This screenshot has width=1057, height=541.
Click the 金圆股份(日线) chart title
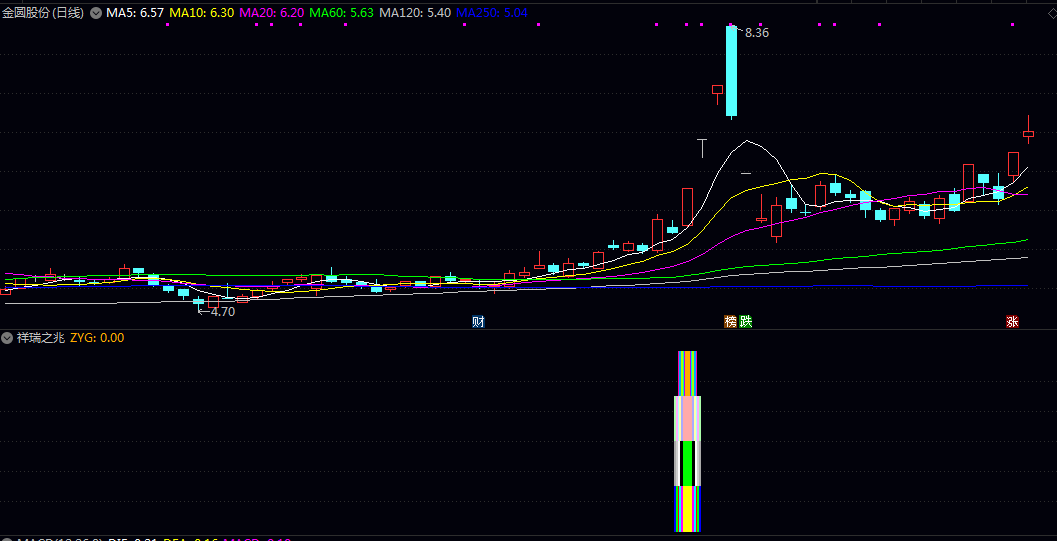[43, 13]
